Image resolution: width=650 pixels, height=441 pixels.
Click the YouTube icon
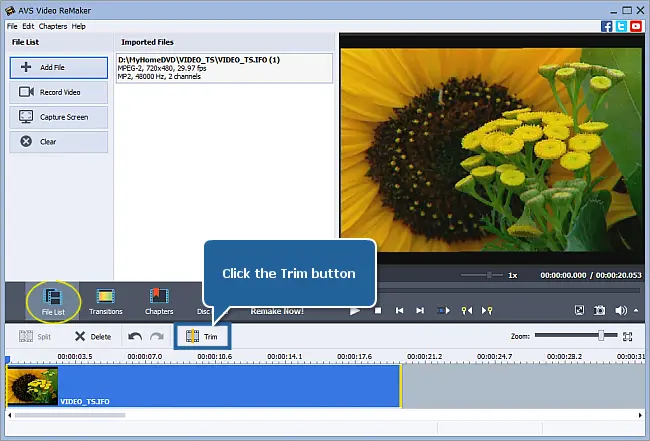(635, 26)
